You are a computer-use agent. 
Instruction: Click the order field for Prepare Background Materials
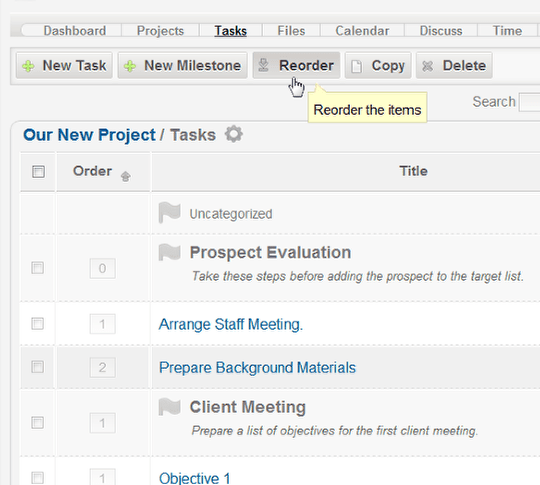[102, 367]
